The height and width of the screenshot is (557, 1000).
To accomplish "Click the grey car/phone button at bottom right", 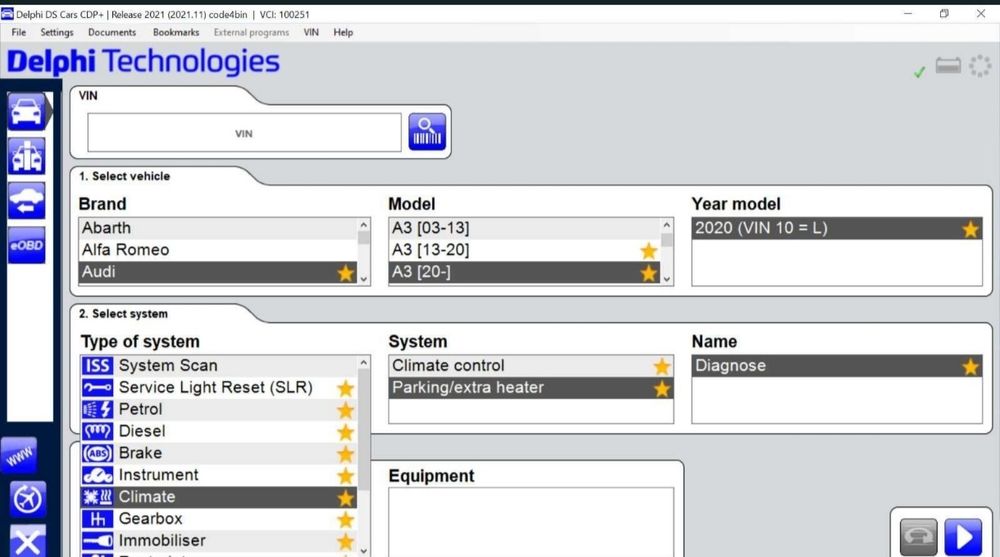I will point(918,537).
